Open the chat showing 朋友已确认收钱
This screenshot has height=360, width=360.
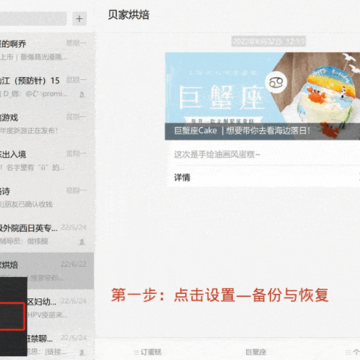click(x=47, y=197)
